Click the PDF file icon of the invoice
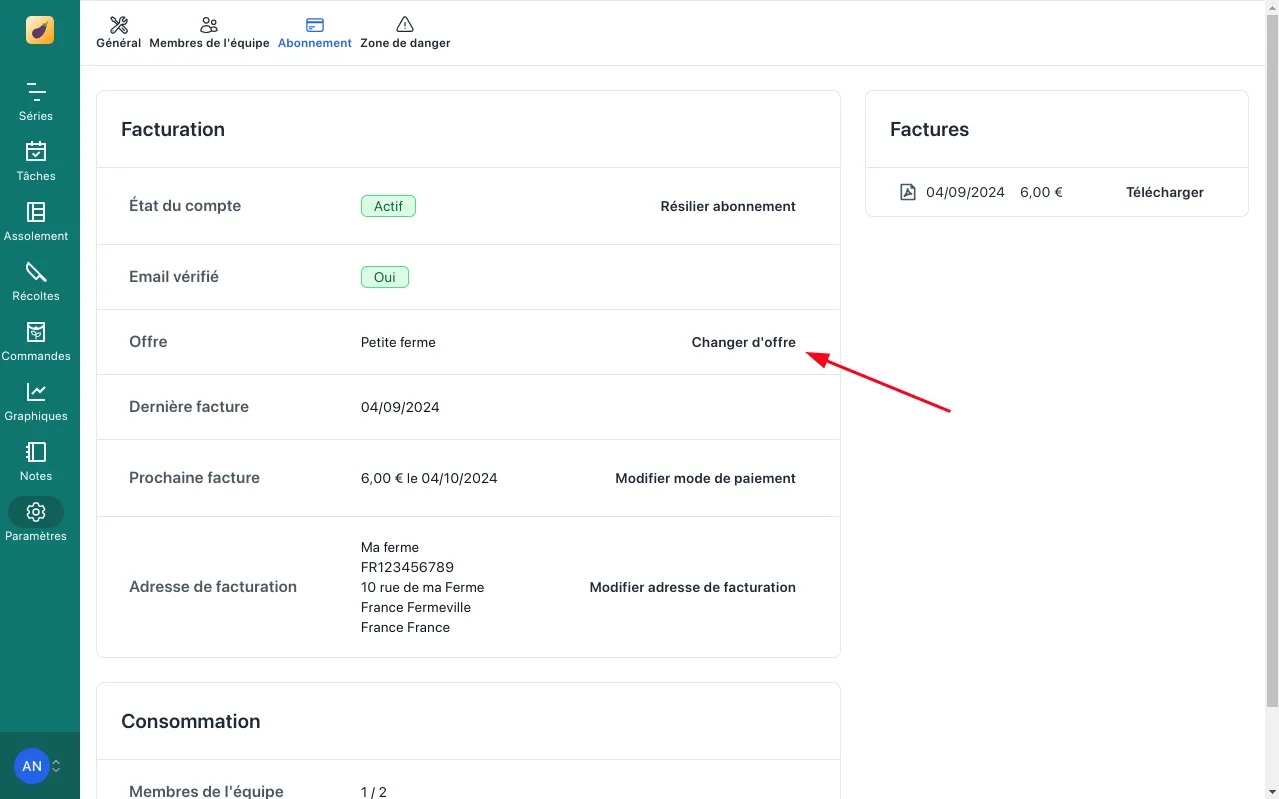The height and width of the screenshot is (799, 1279). click(x=908, y=192)
